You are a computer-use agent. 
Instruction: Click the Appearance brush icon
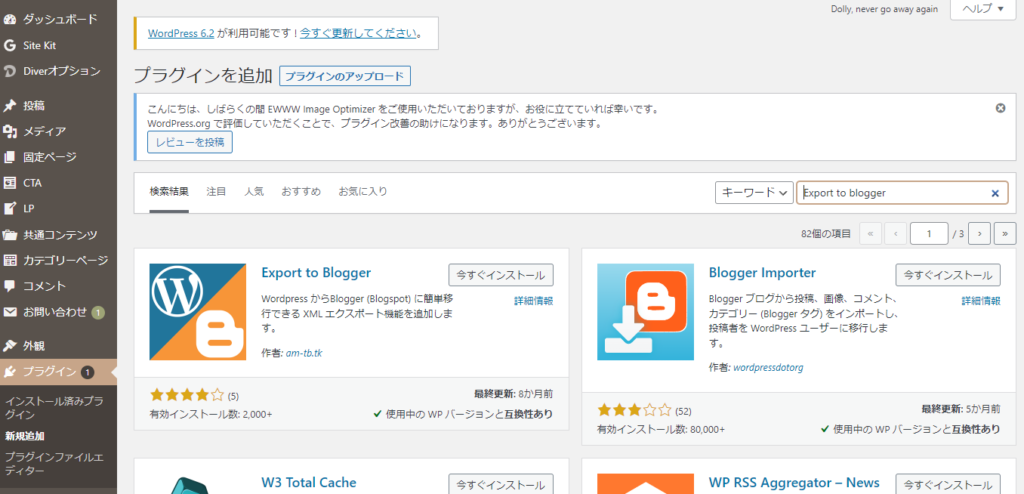(x=10, y=346)
